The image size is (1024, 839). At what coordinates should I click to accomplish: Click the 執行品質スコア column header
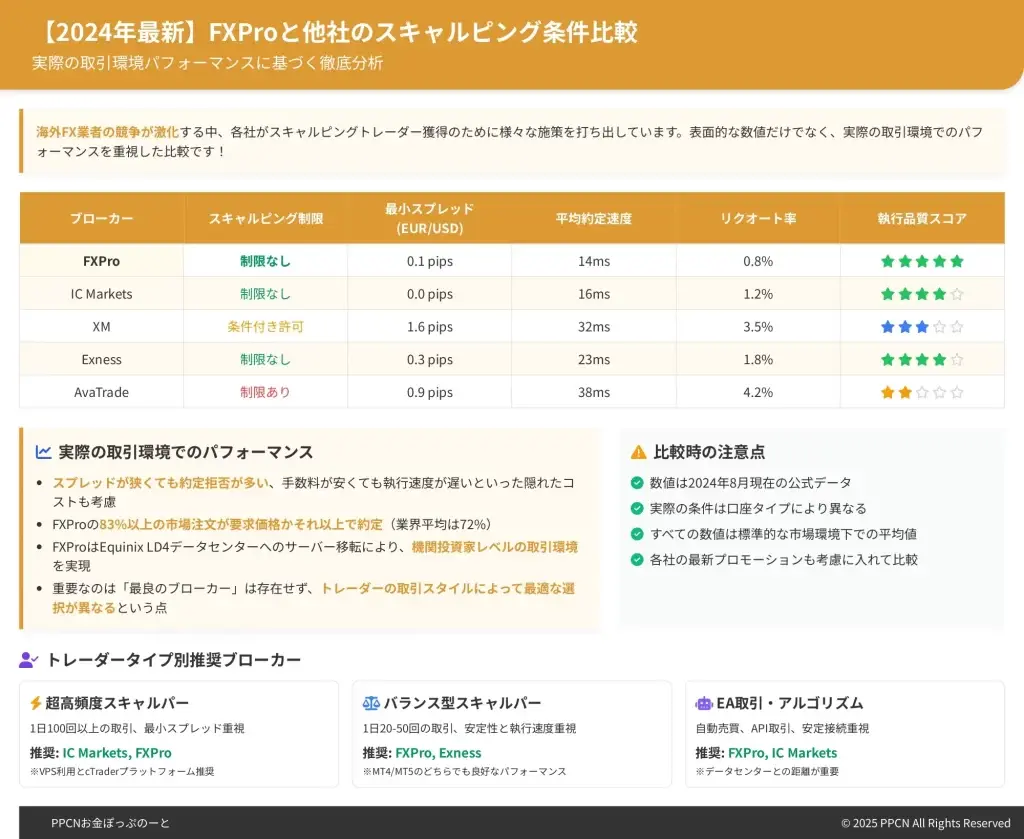[922, 218]
